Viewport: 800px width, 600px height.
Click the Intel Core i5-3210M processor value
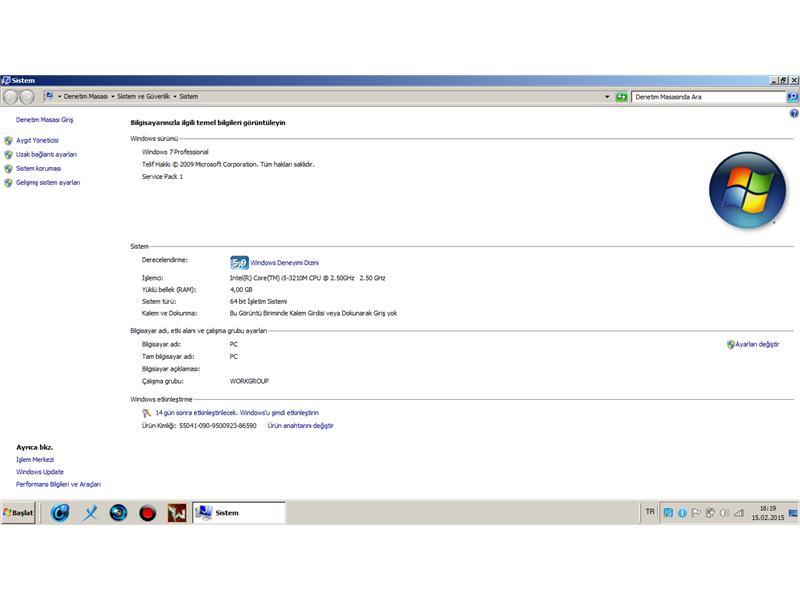point(308,278)
